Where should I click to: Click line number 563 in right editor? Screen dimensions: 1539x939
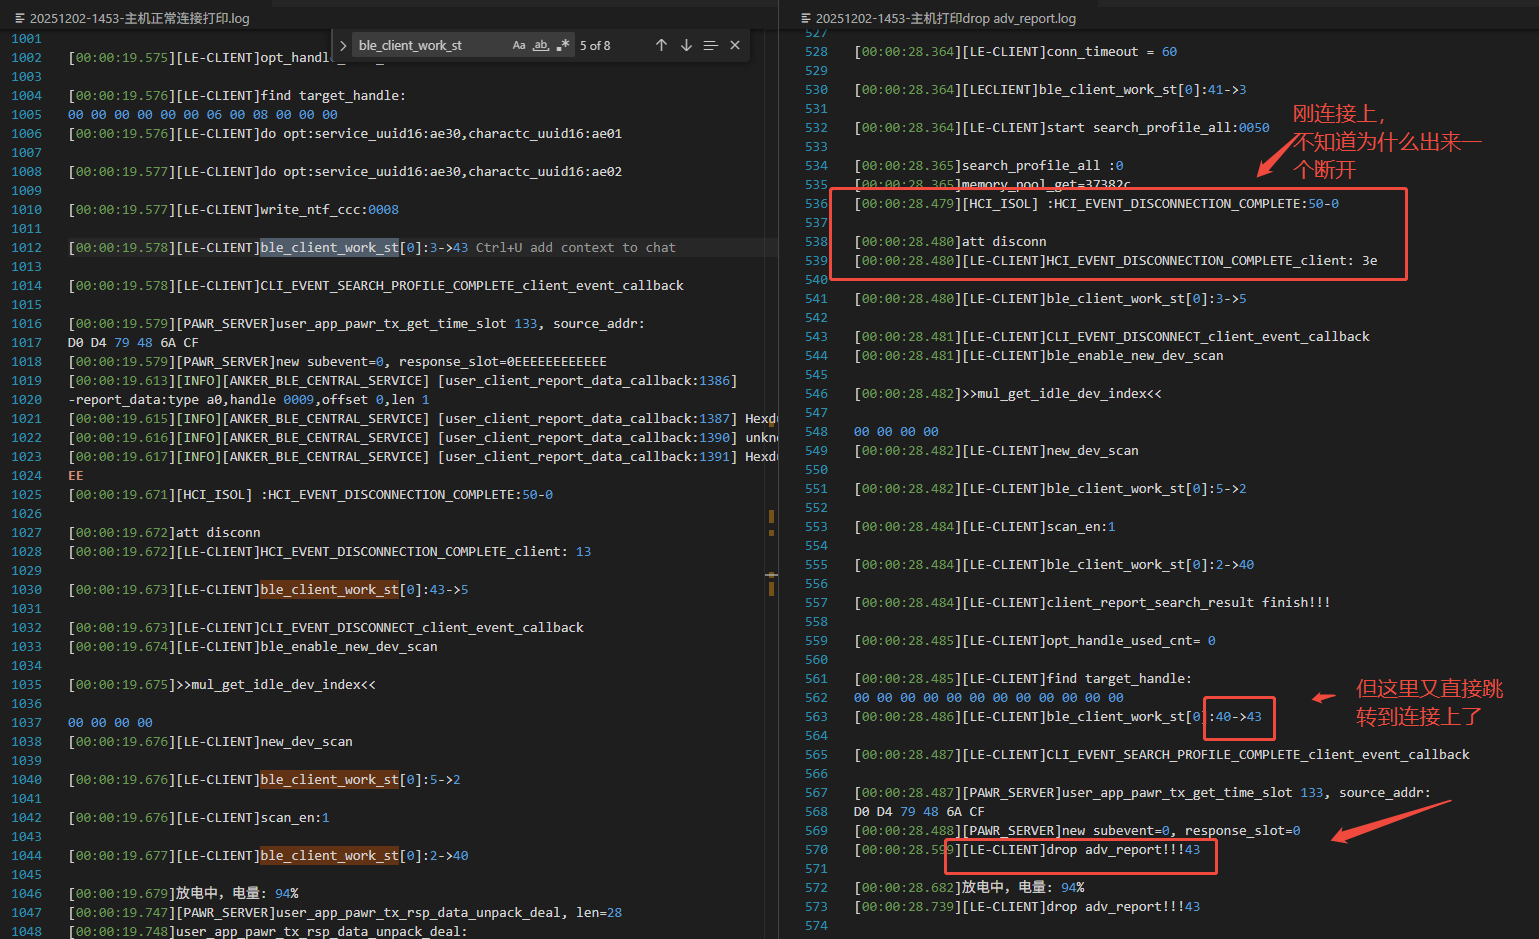[x=816, y=716]
